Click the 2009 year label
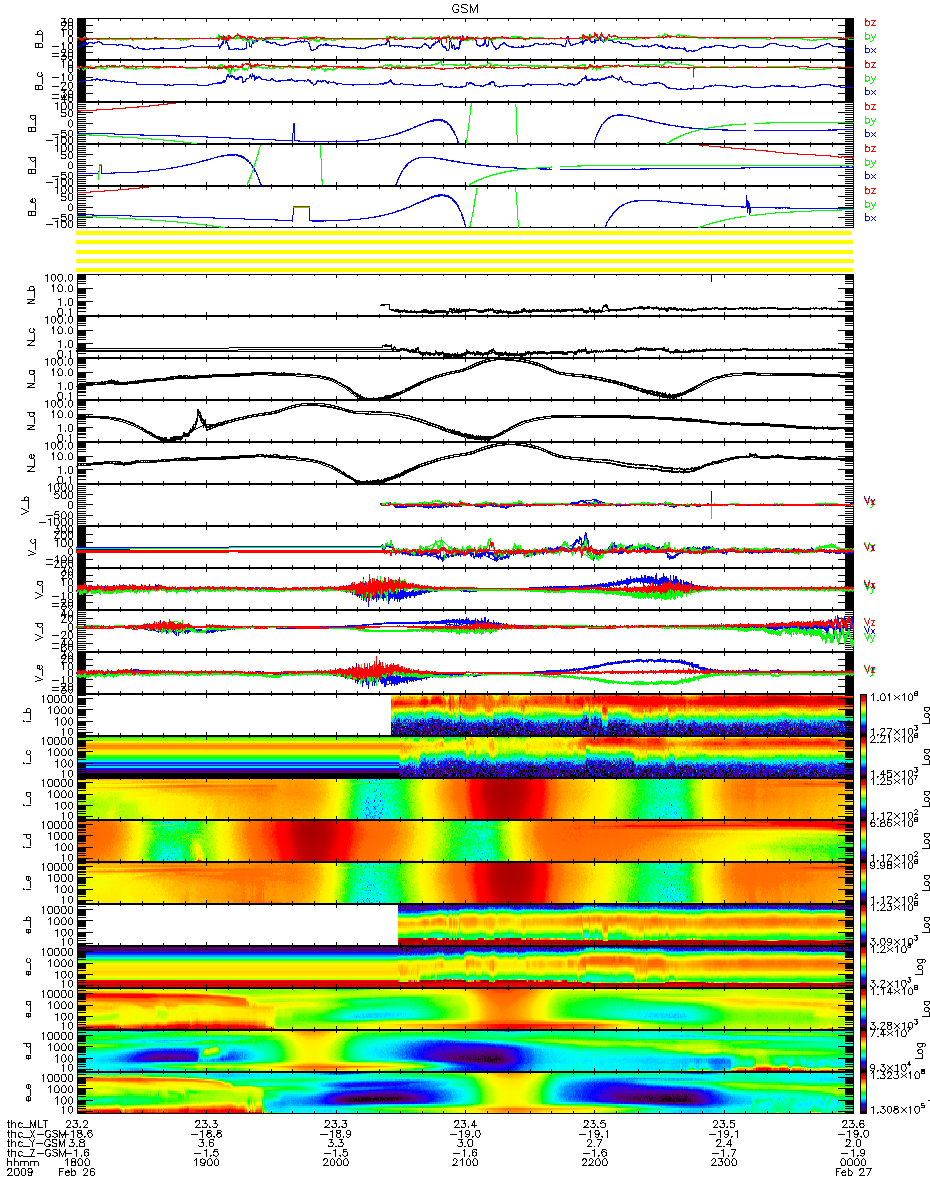The height and width of the screenshot is (1200, 930). [19, 1174]
